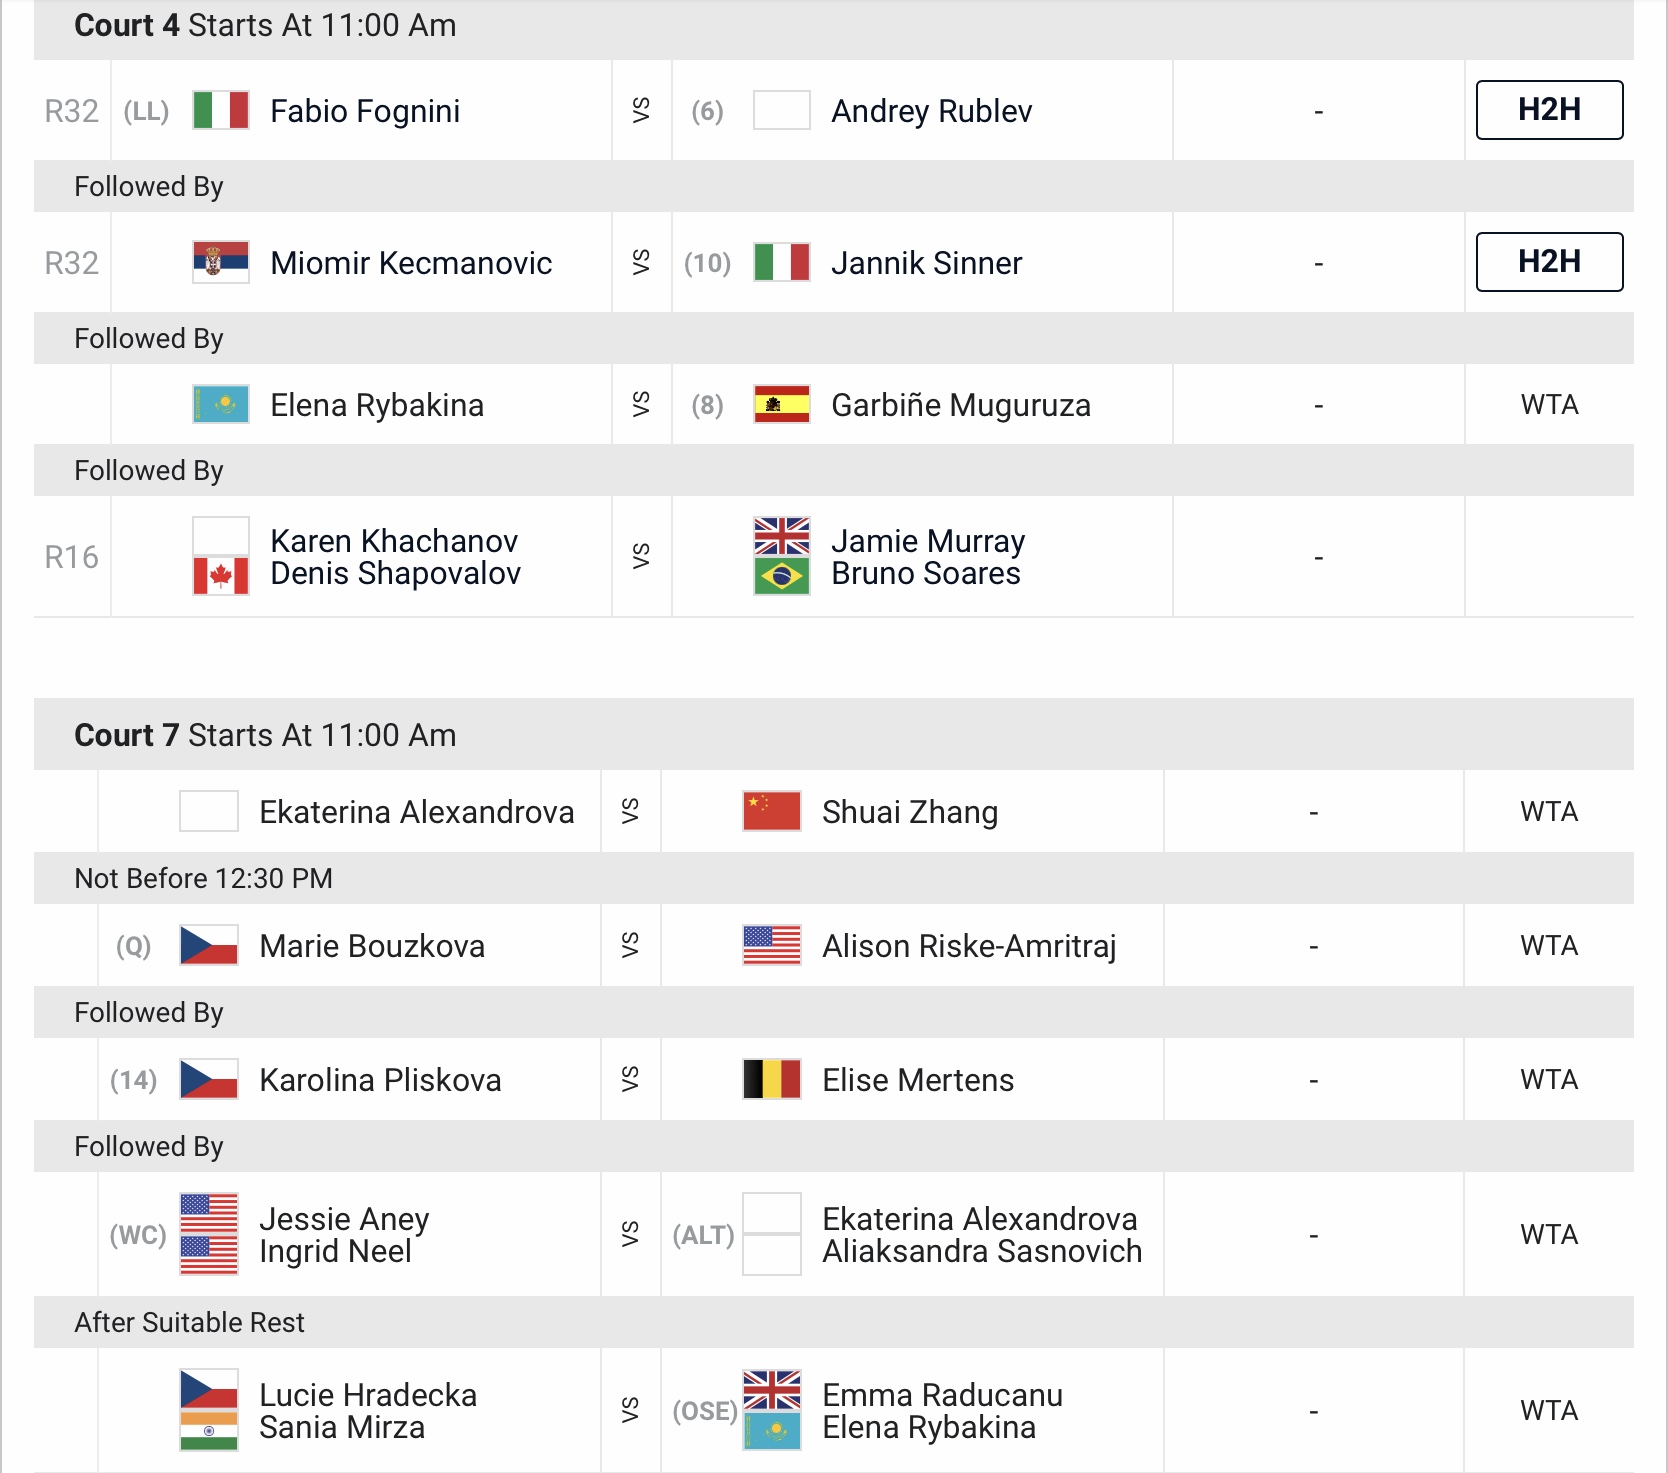The image size is (1668, 1473).
Task: Open Karolina Pliskova's player link
Action: click(380, 1080)
